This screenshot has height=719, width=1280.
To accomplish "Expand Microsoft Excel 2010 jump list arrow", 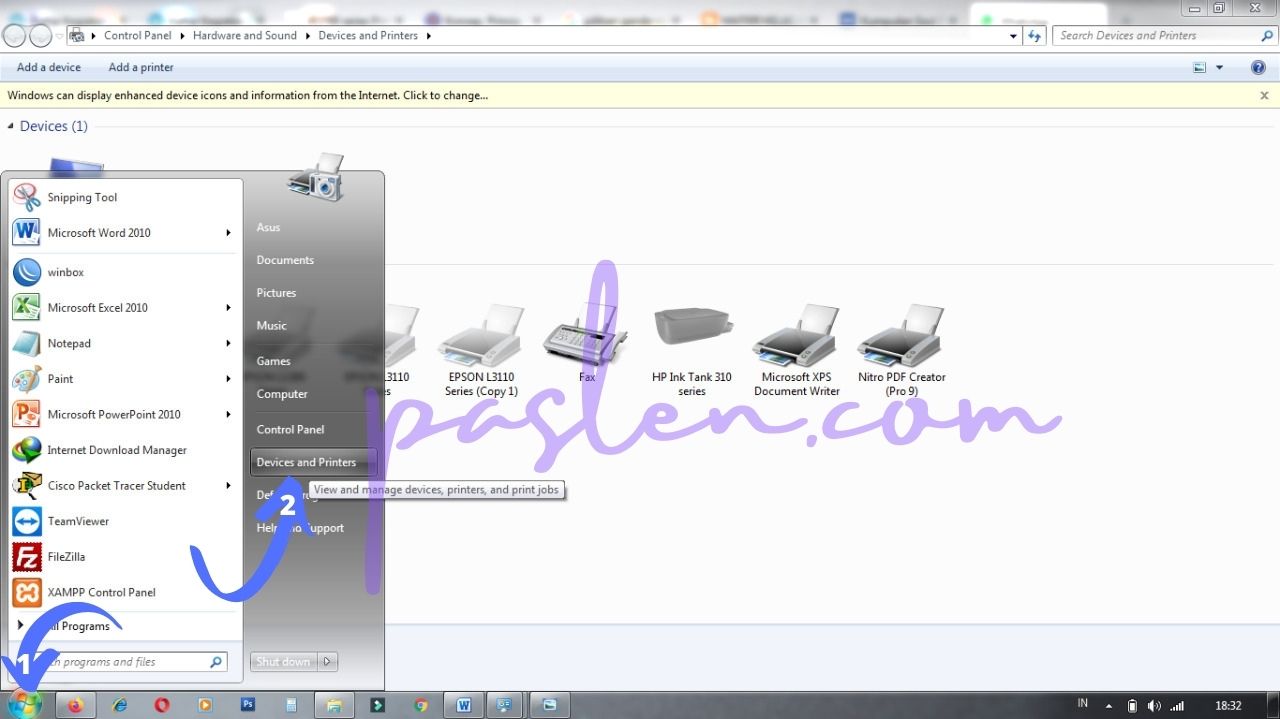I will tap(228, 308).
